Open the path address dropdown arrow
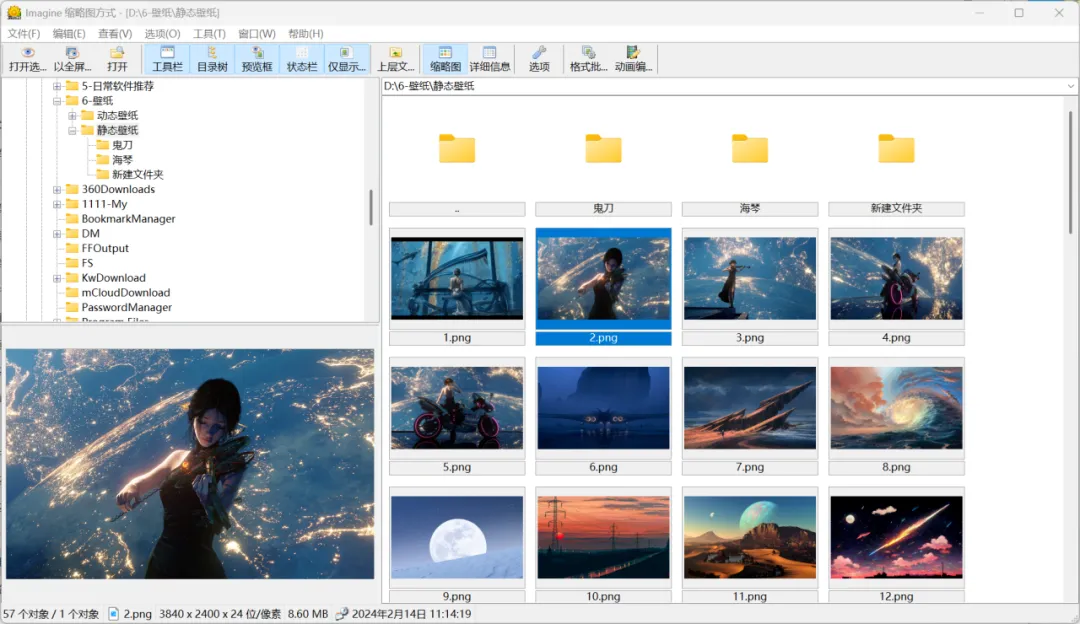1080x624 pixels. (x=1070, y=86)
